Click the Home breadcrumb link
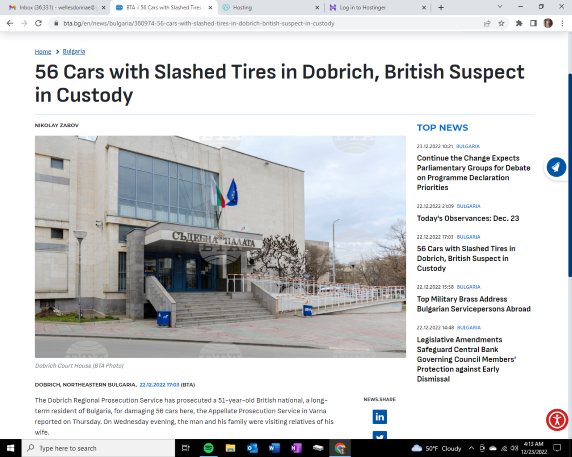Screen dimensions: 572x457 [43, 51]
